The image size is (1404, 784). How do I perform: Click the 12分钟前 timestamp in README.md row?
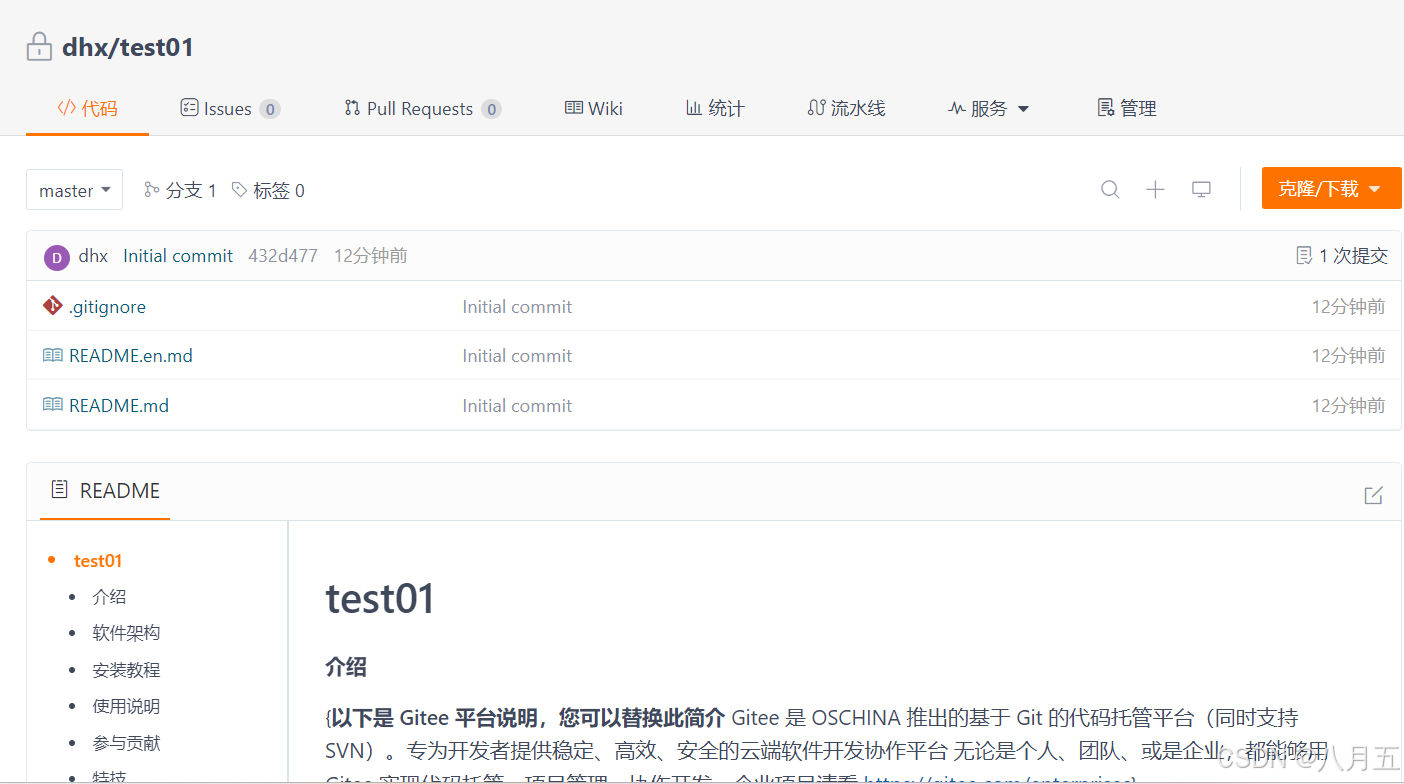pos(1348,405)
